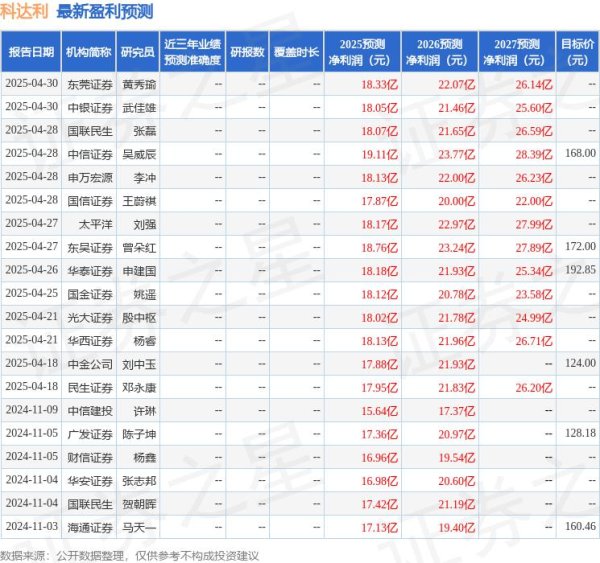Click analyst name 许琳
600x563 pixels.
tap(145, 411)
